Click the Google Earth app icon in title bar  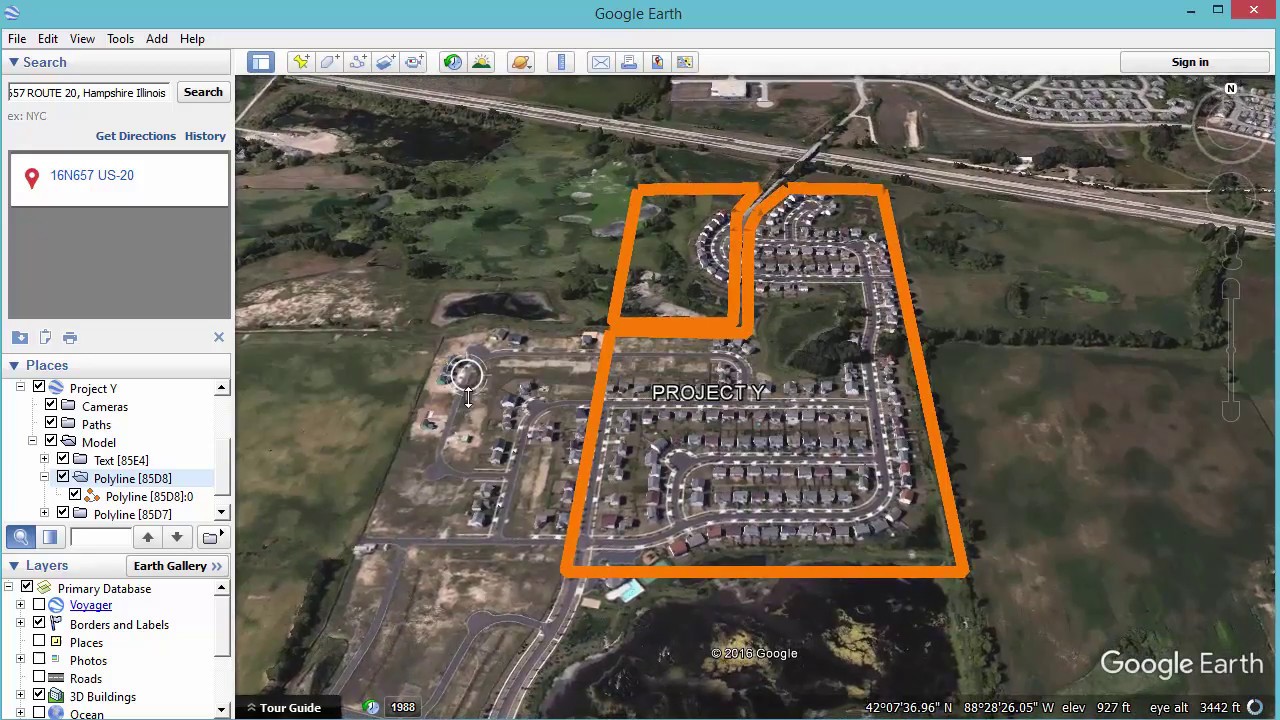click(12, 13)
